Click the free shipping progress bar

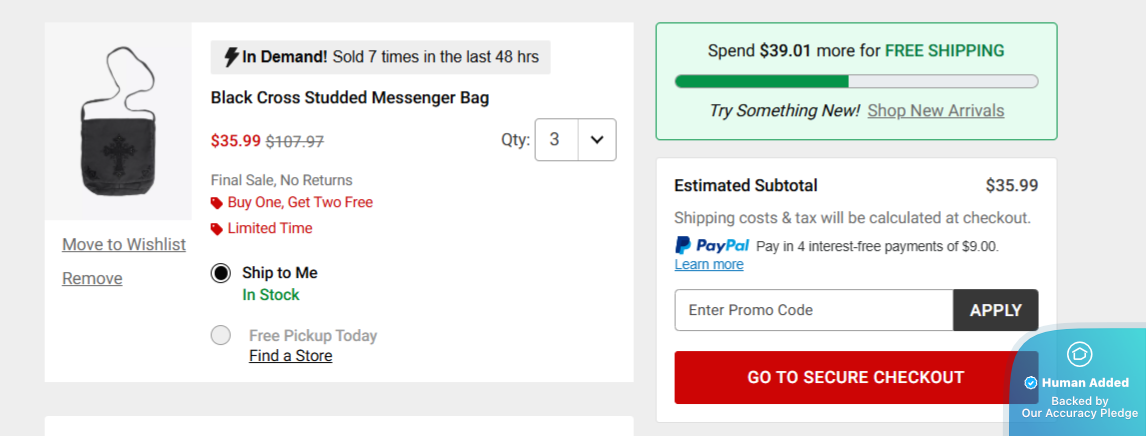[856, 81]
